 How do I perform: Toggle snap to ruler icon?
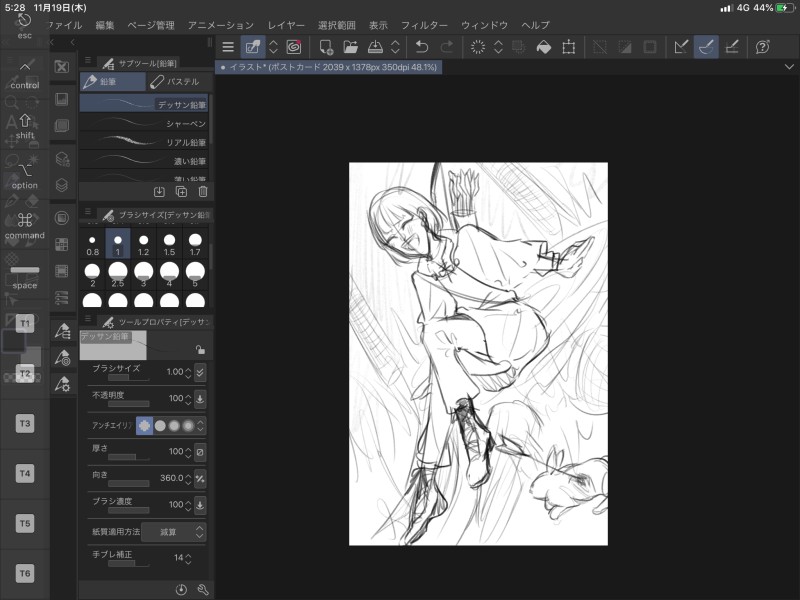pyautogui.click(x=681, y=47)
